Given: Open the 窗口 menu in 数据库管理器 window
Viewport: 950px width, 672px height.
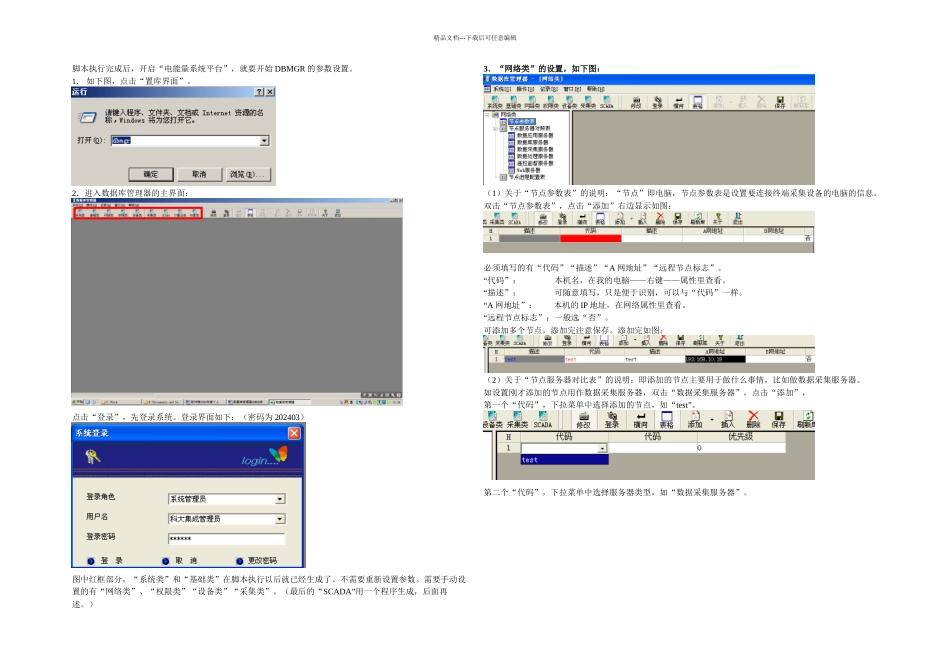Looking at the screenshot, I should (573, 89).
